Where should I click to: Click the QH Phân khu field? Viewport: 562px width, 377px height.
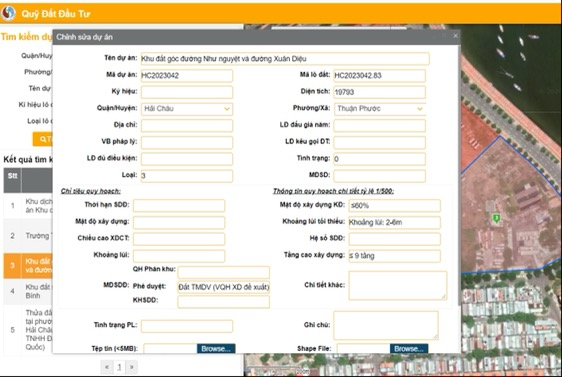[x=224, y=272]
